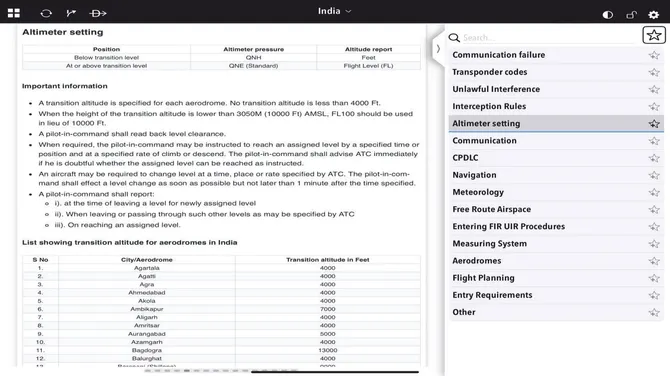Open the app grid menu icon
The width and height of the screenshot is (670, 376).
pos(14,13)
